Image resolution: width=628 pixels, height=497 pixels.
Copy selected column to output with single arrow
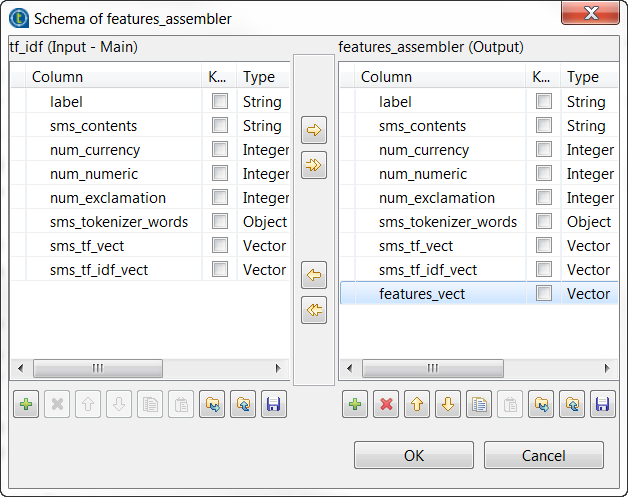[314, 129]
